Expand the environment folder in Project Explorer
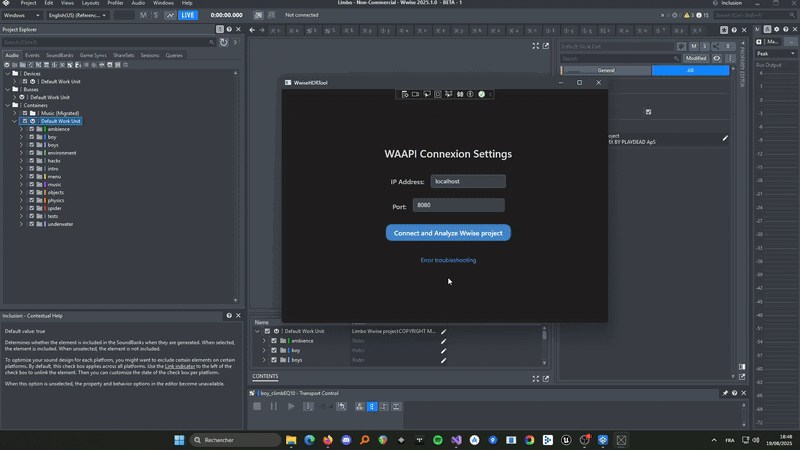800x450 pixels. click(x=21, y=153)
